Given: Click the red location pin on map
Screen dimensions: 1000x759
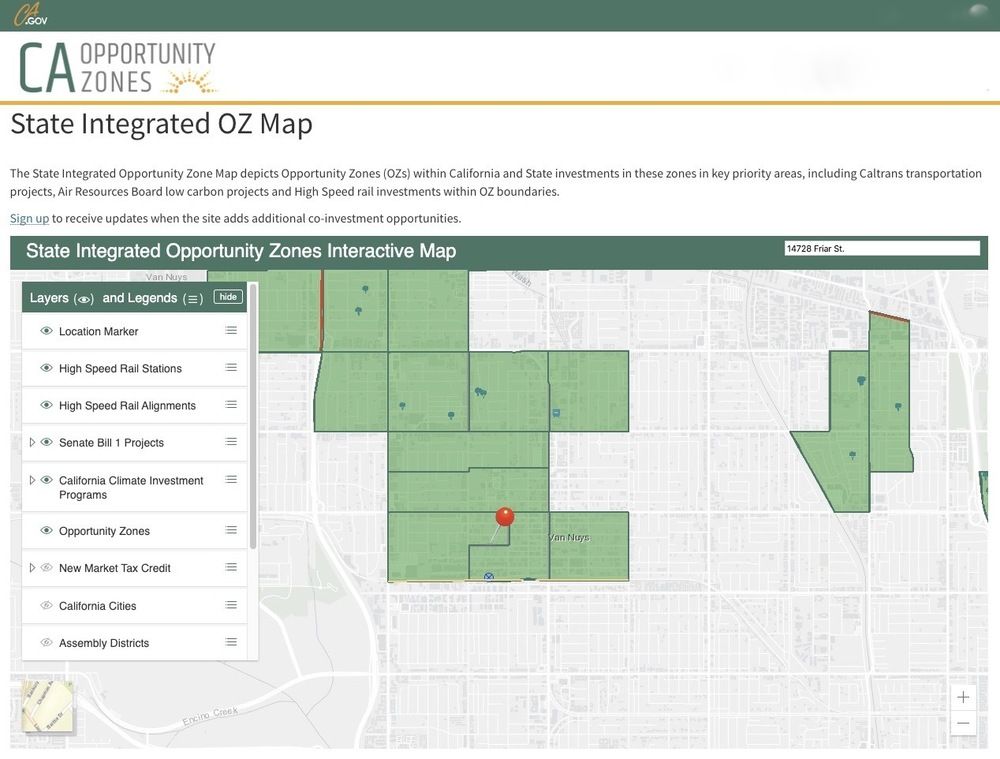Looking at the screenshot, I should pos(505,517).
